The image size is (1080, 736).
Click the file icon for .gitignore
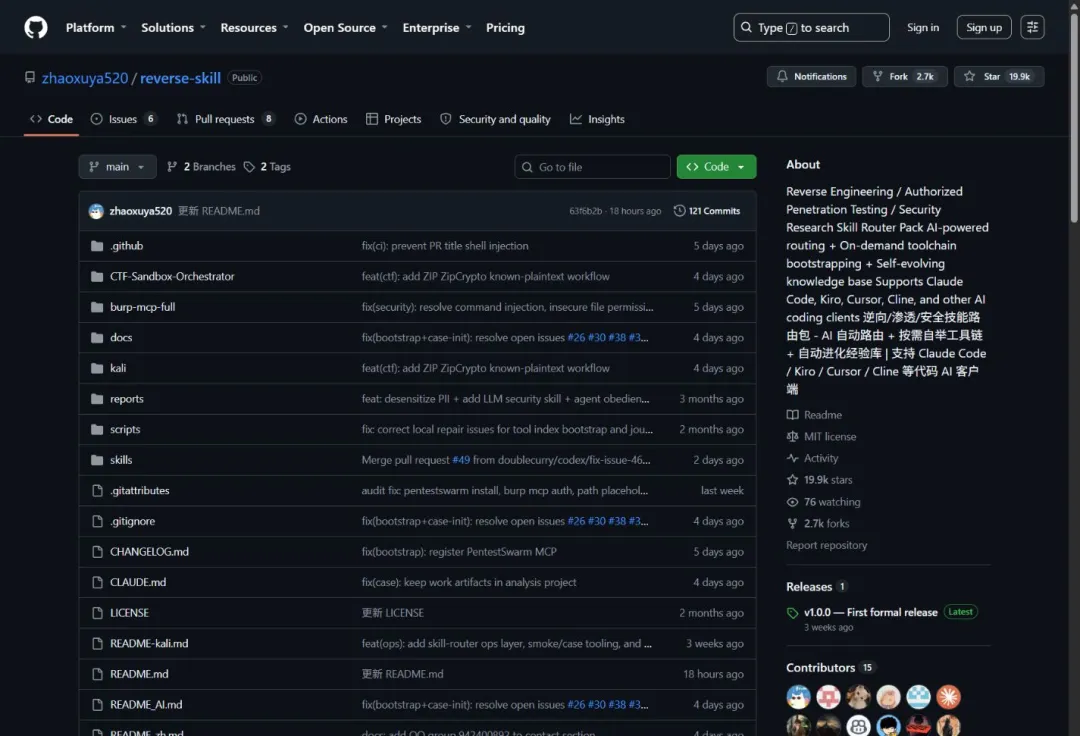(x=97, y=521)
